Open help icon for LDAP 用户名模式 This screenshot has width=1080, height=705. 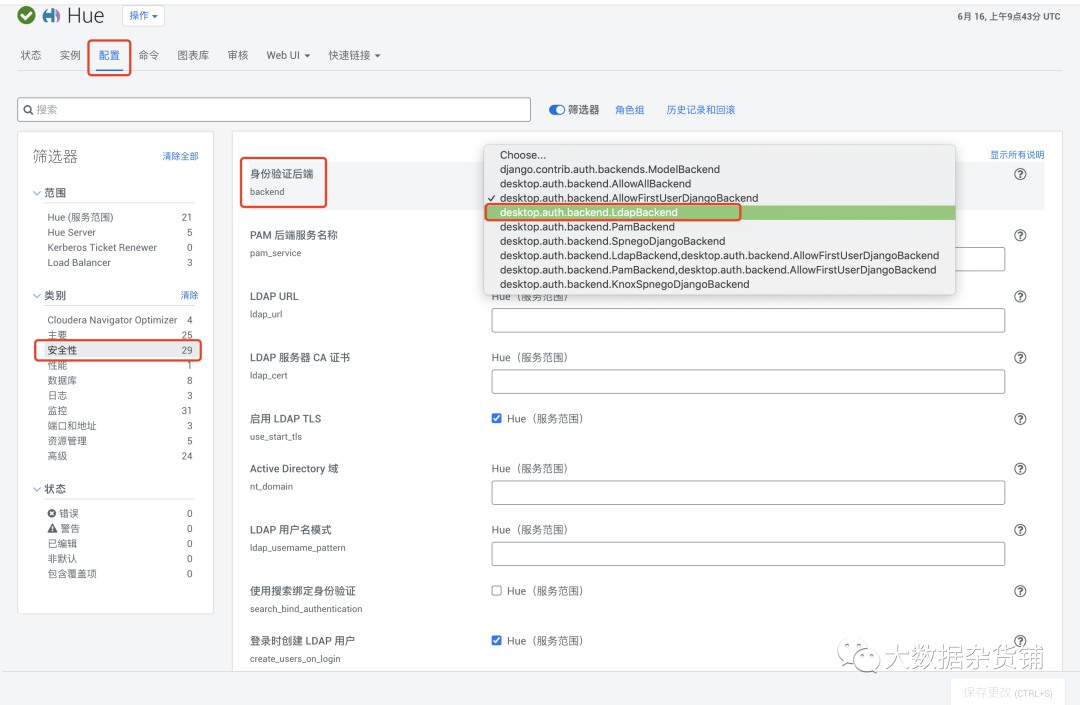pyautogui.click(x=1020, y=530)
